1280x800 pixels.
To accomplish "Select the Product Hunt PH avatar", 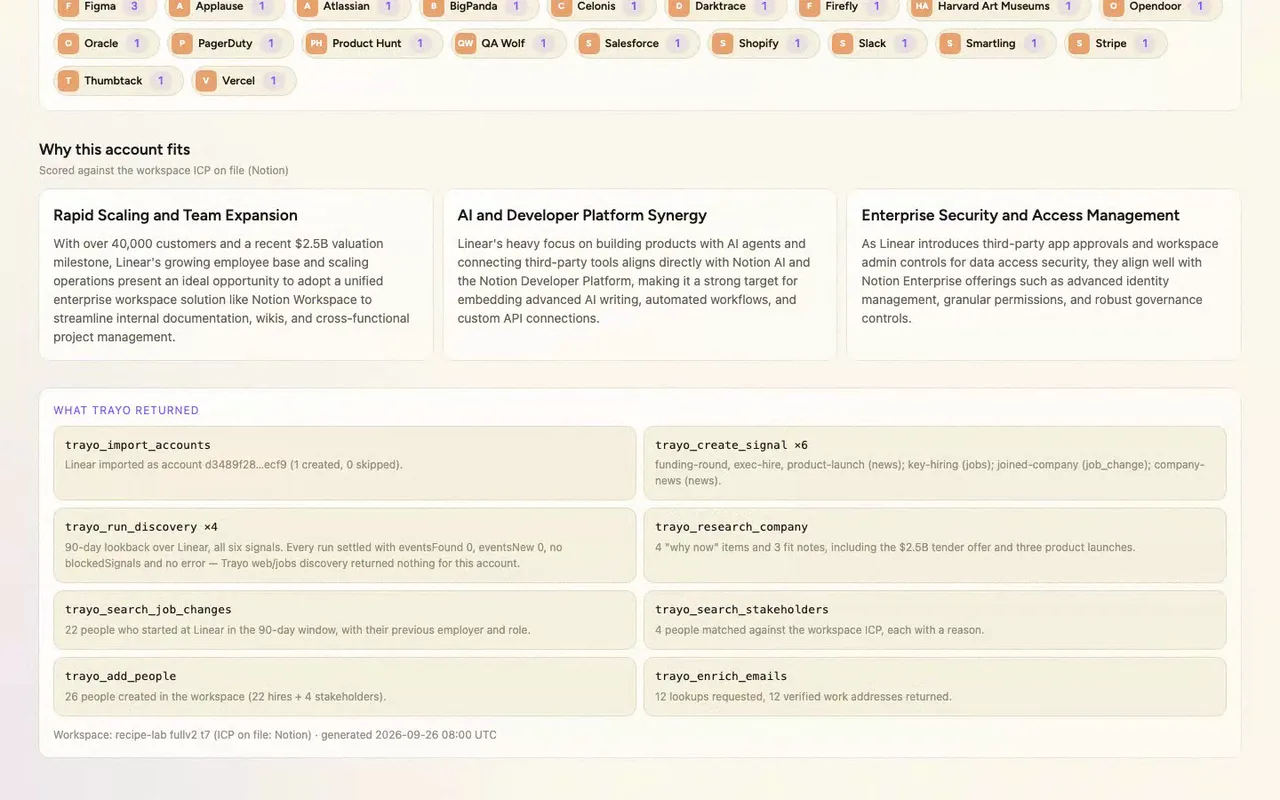I will coord(316,44).
